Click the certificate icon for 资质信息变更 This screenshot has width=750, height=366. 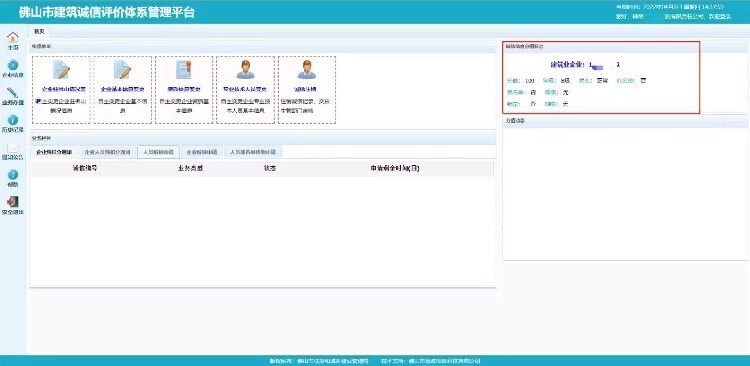coord(184,70)
